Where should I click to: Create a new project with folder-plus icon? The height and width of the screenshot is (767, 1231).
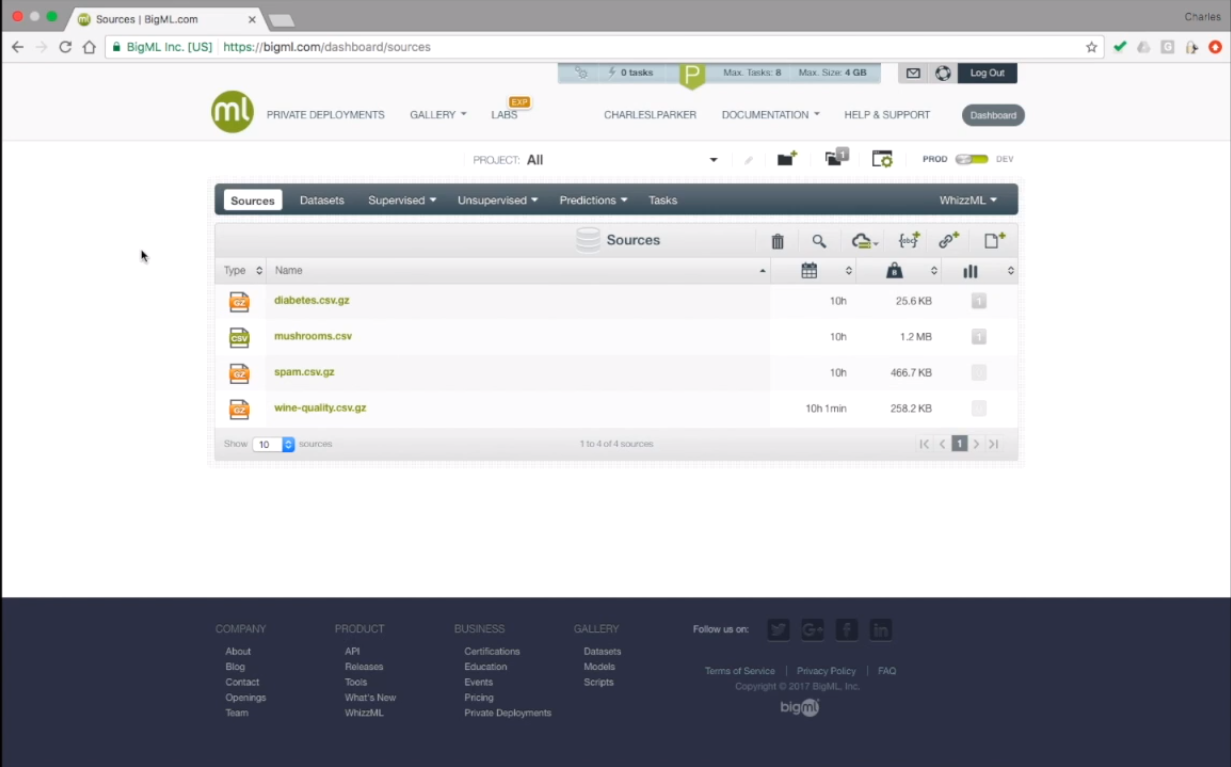tap(787, 159)
